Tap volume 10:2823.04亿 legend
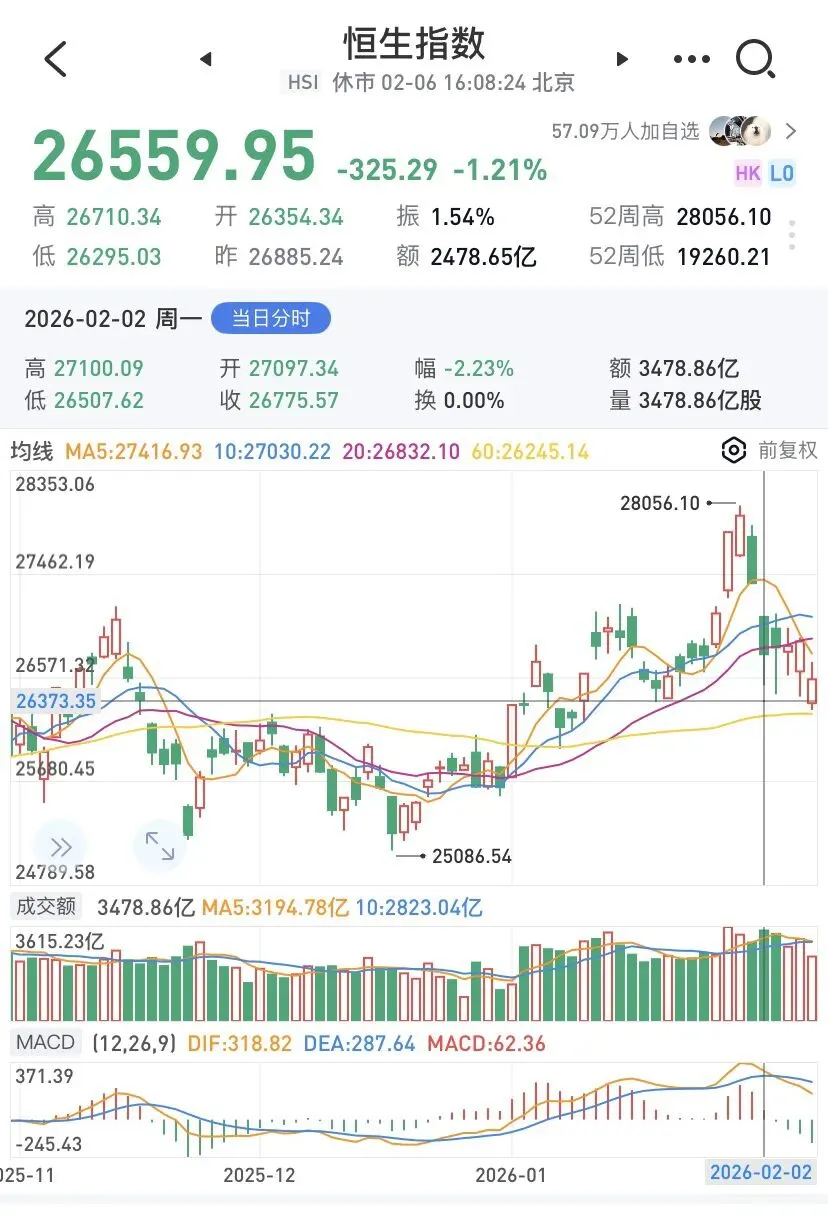828x1219 pixels. 420,908
